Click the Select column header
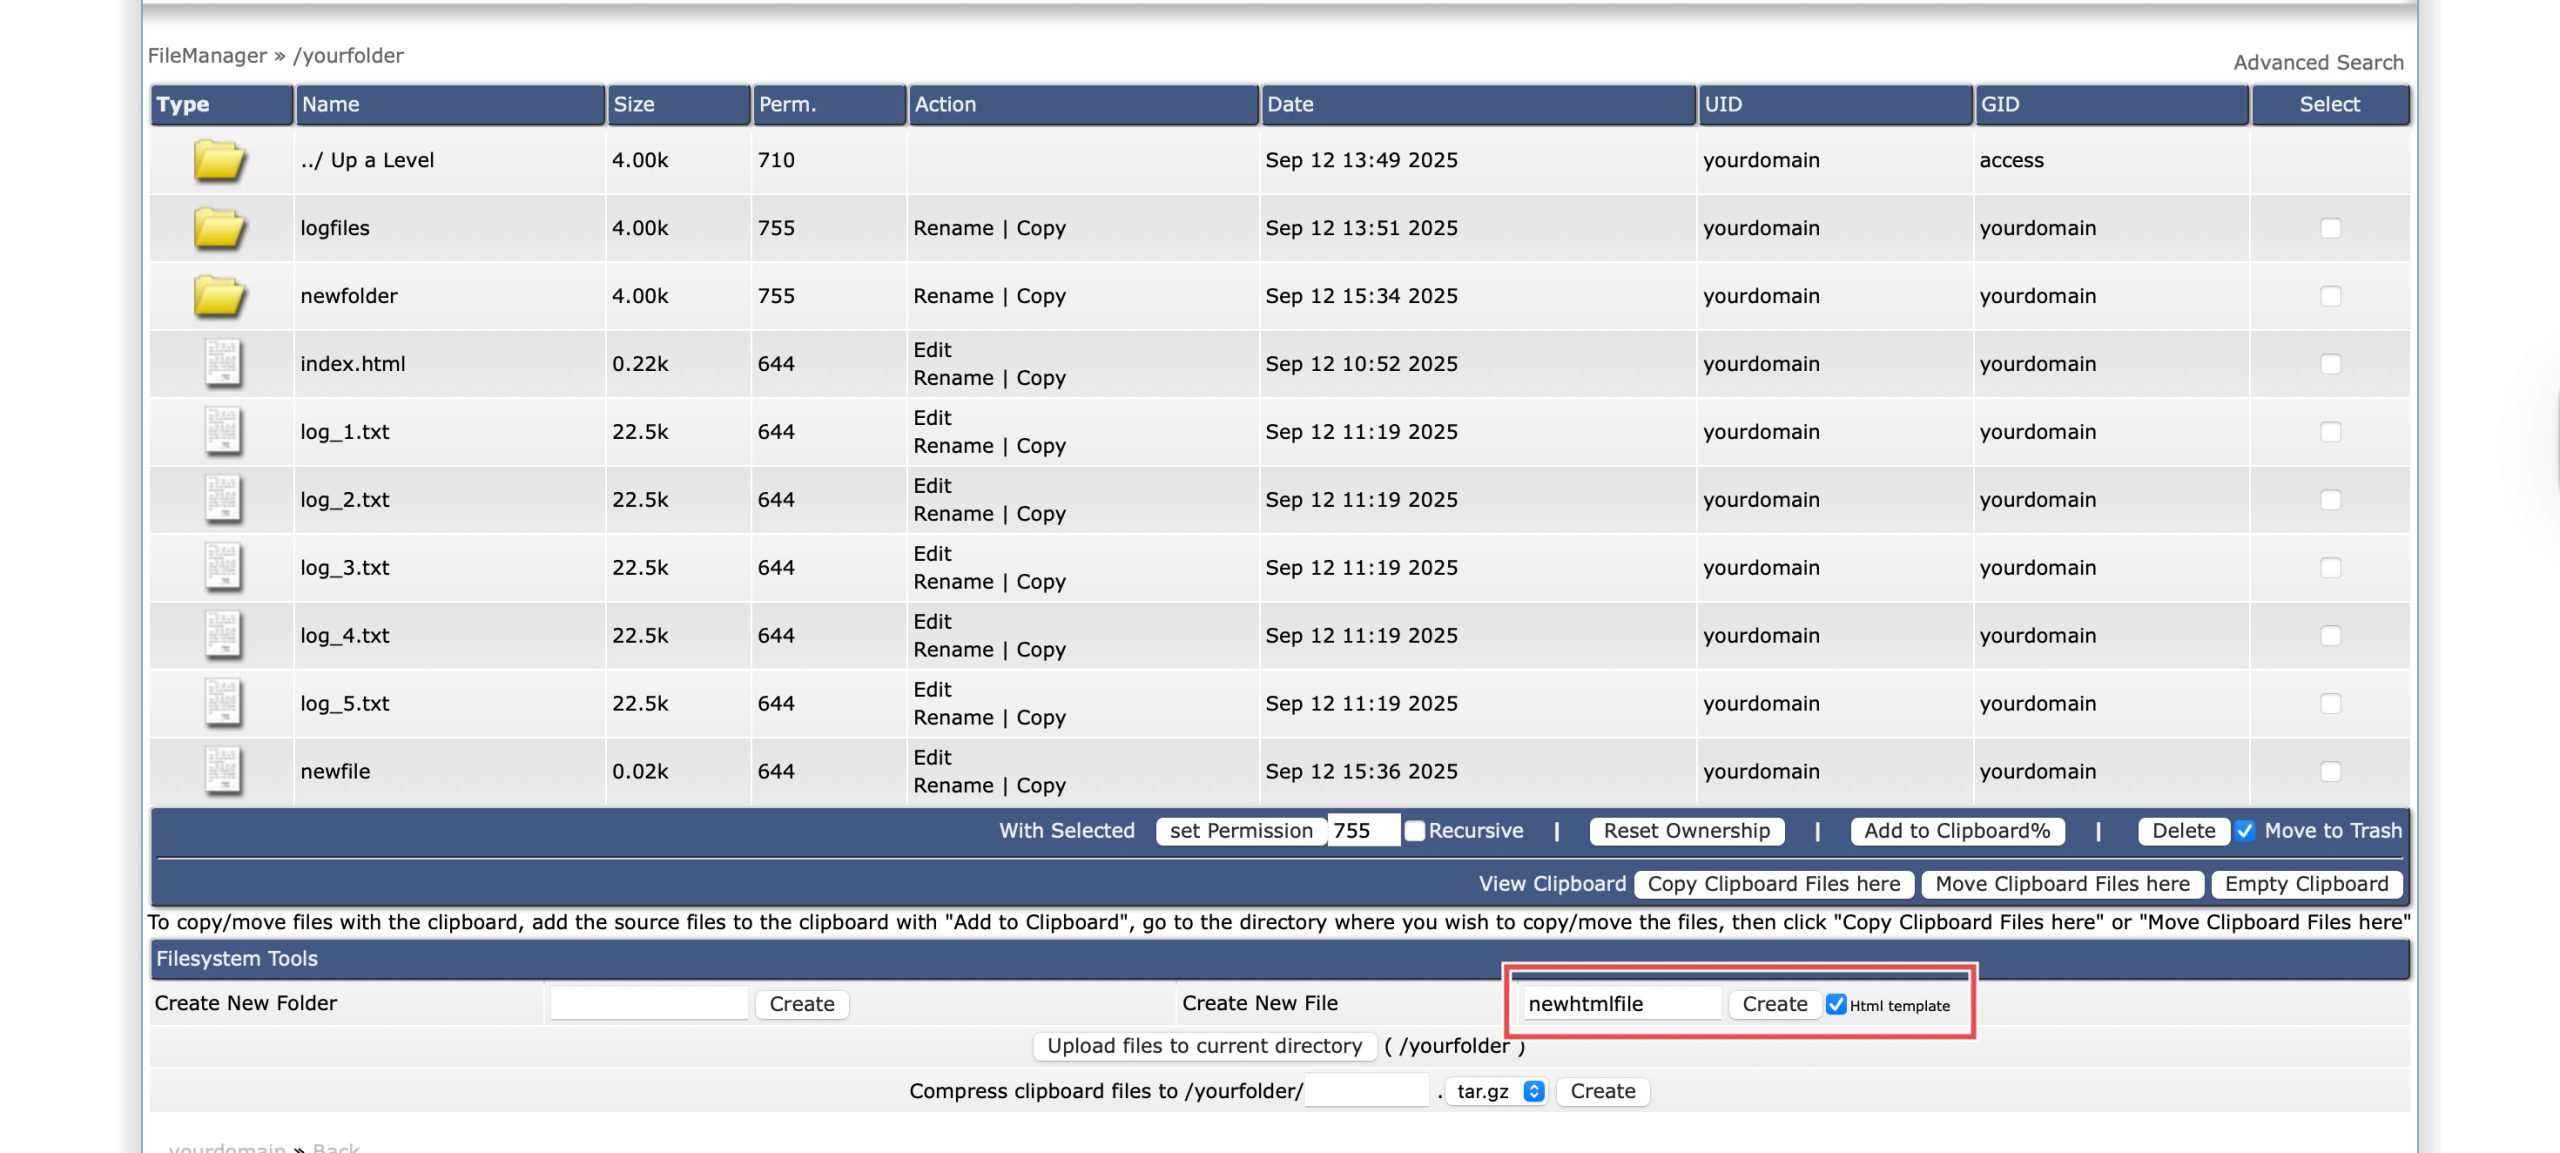Viewport: 2560px width, 1153px height. coord(2329,104)
